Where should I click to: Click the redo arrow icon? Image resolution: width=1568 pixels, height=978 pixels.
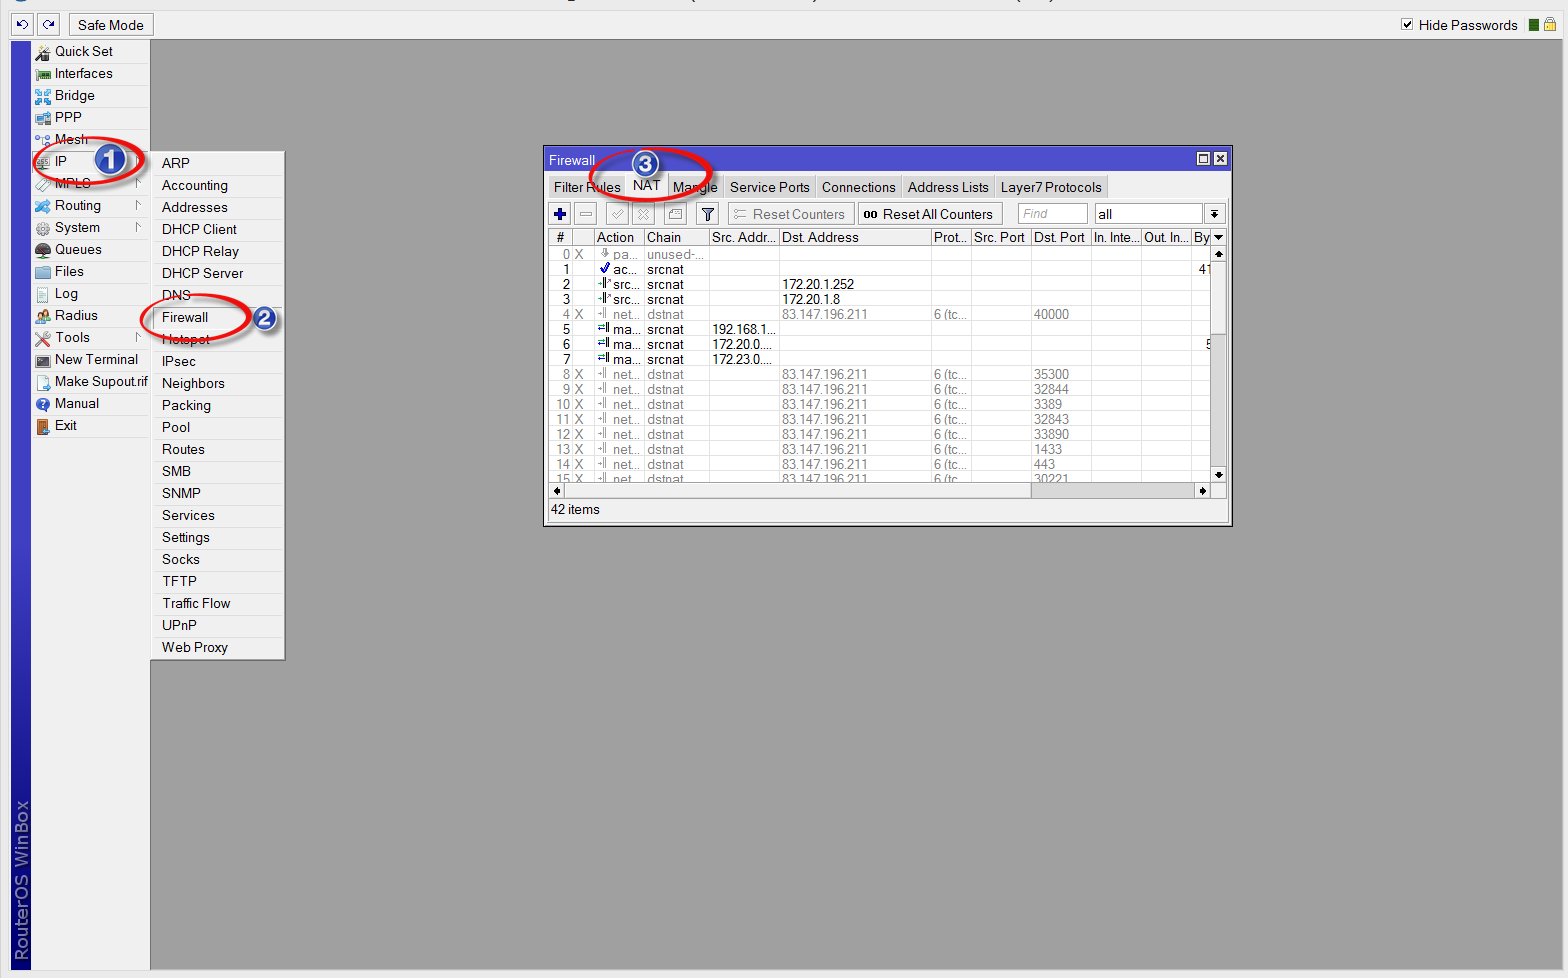coord(48,25)
